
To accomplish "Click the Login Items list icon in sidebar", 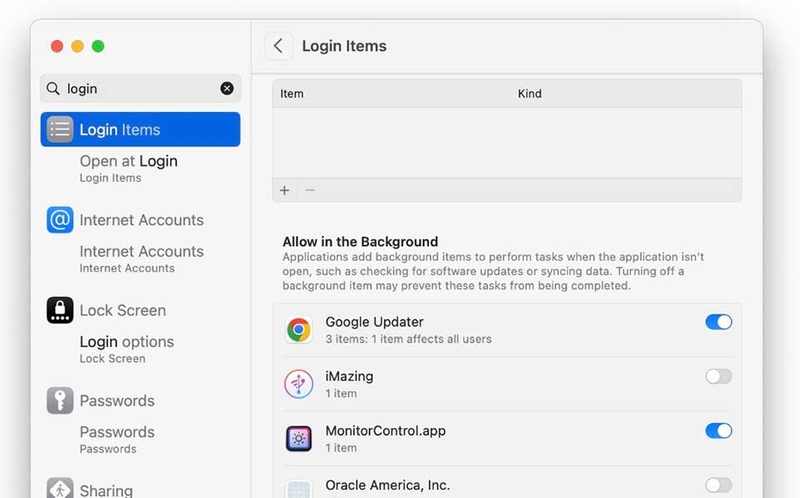I will (60, 130).
